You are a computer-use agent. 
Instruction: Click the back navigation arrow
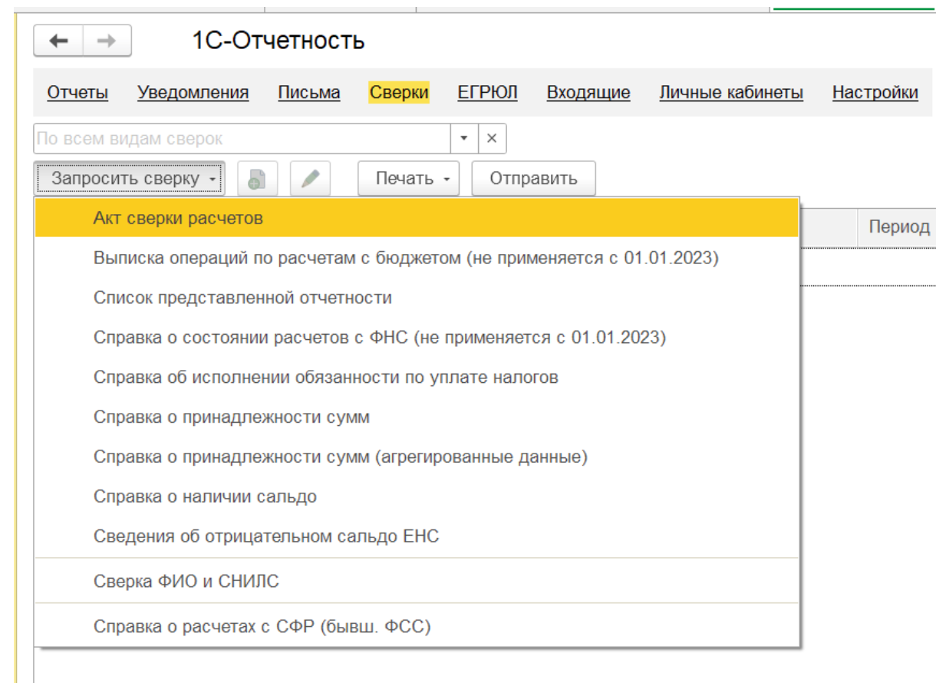tap(59, 41)
